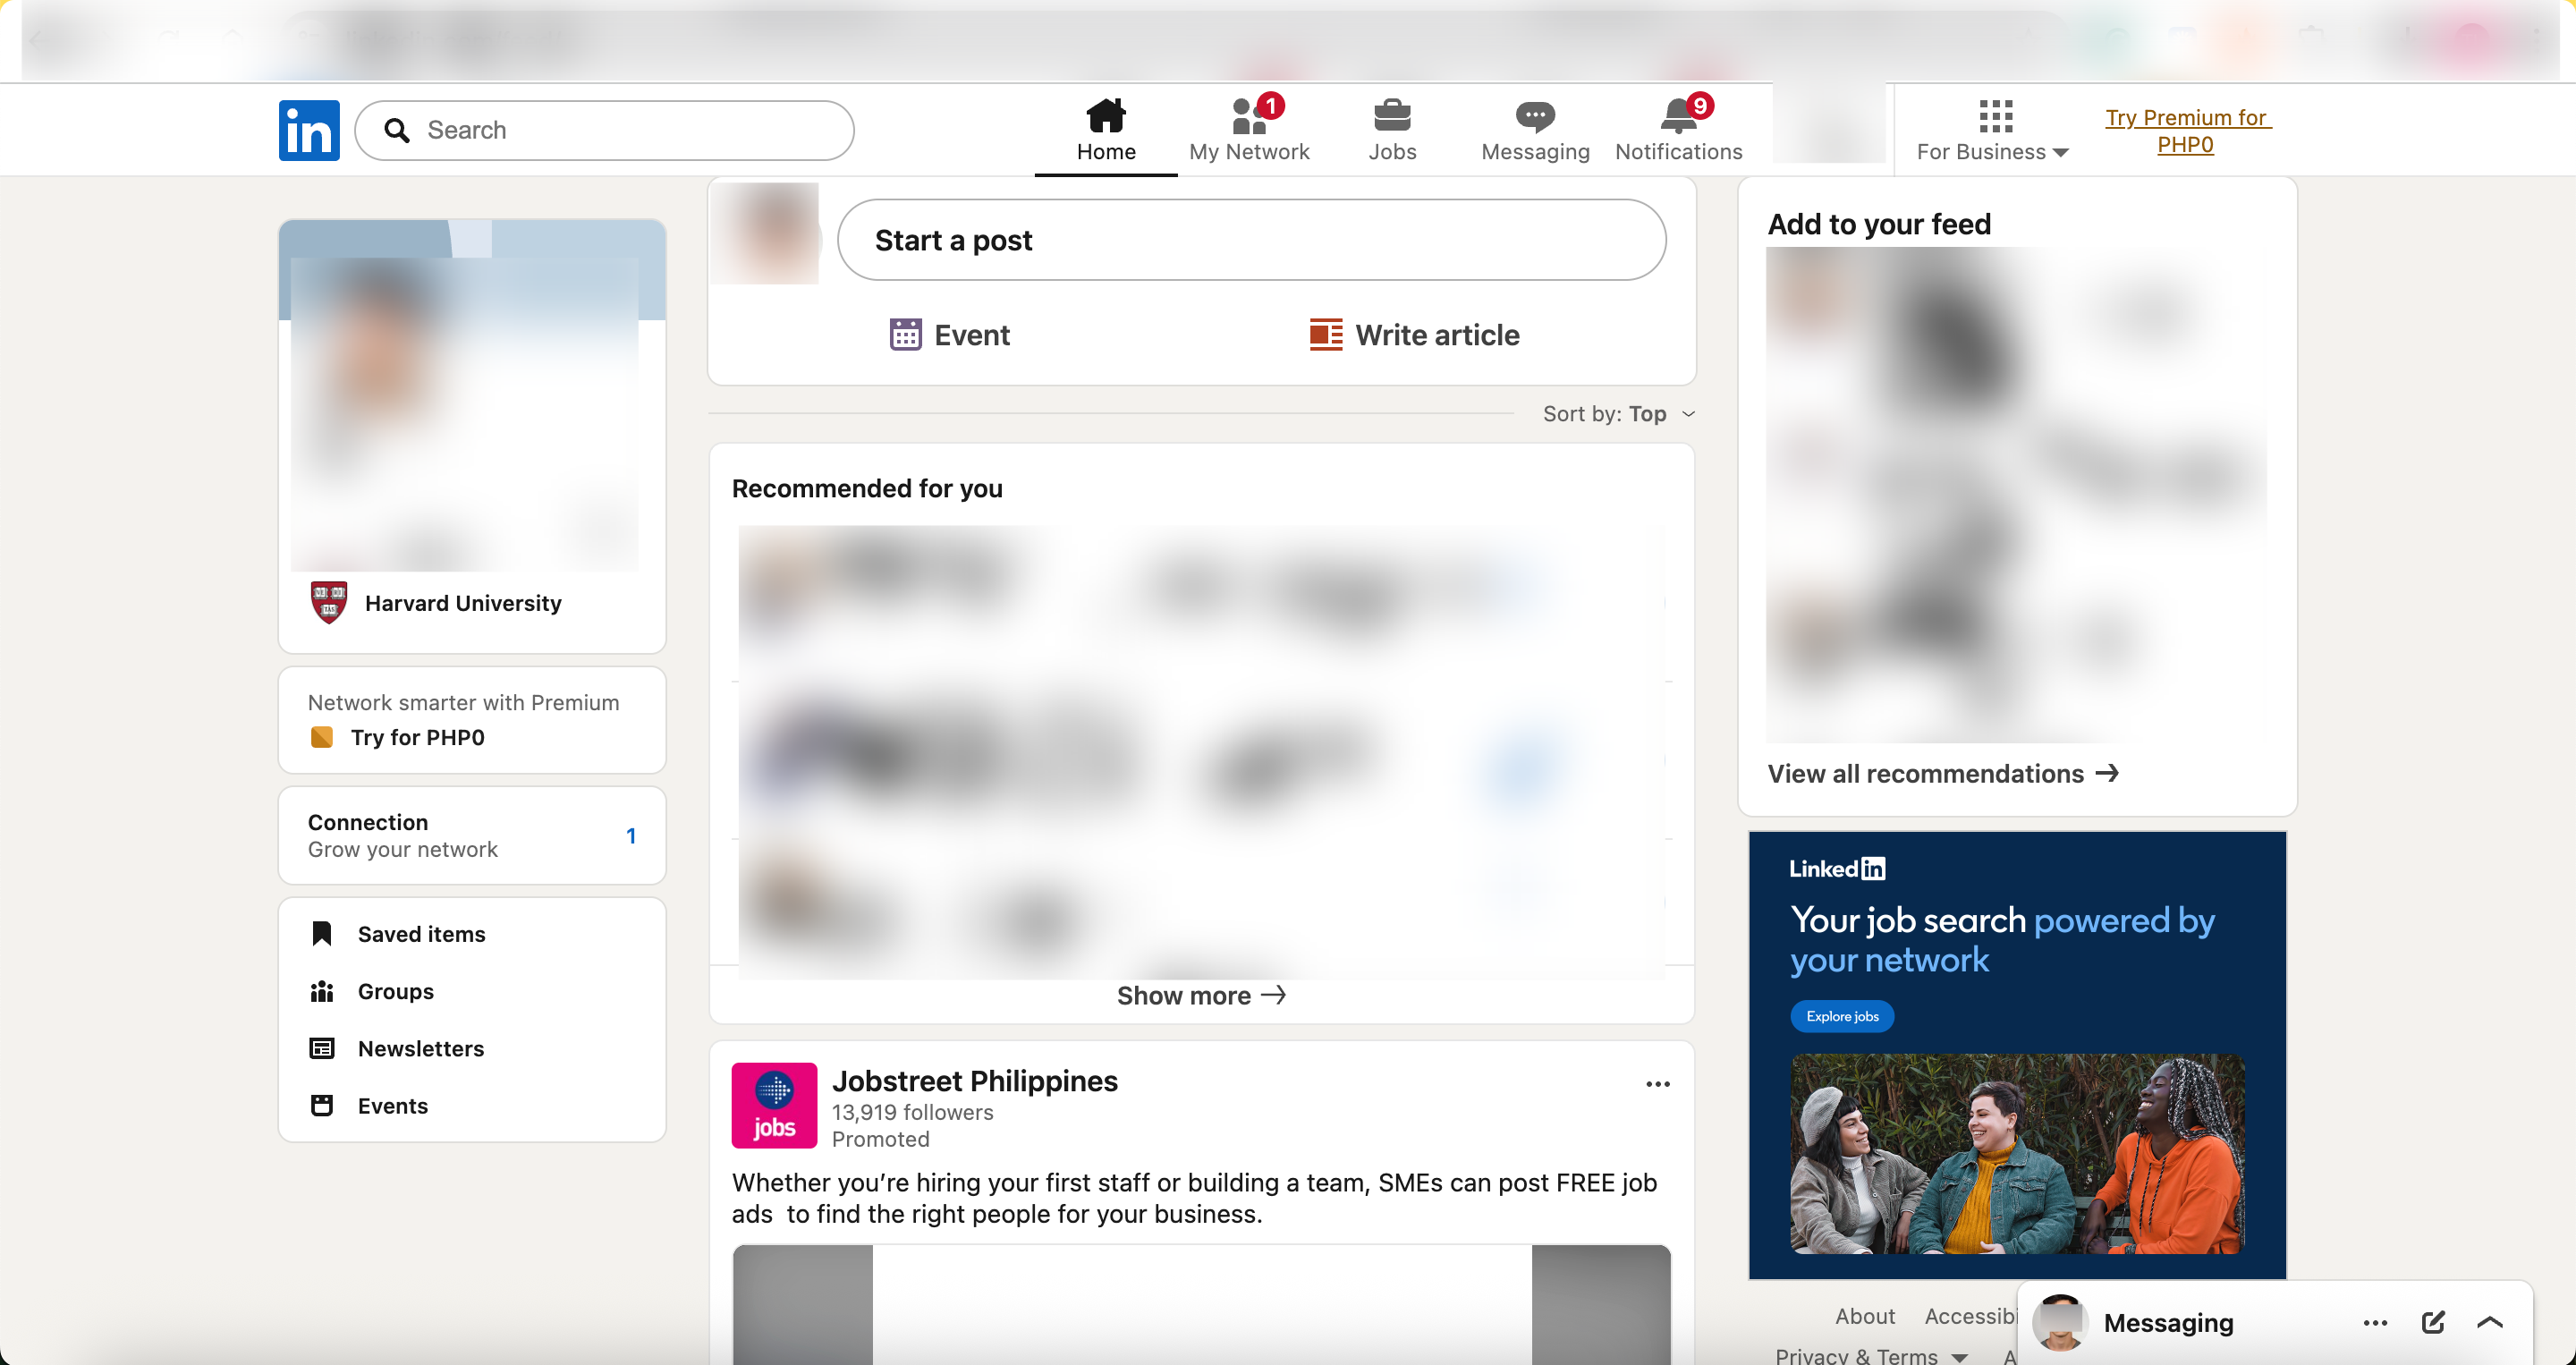2576x1365 pixels.
Task: Click Write article
Action: 1414,335
